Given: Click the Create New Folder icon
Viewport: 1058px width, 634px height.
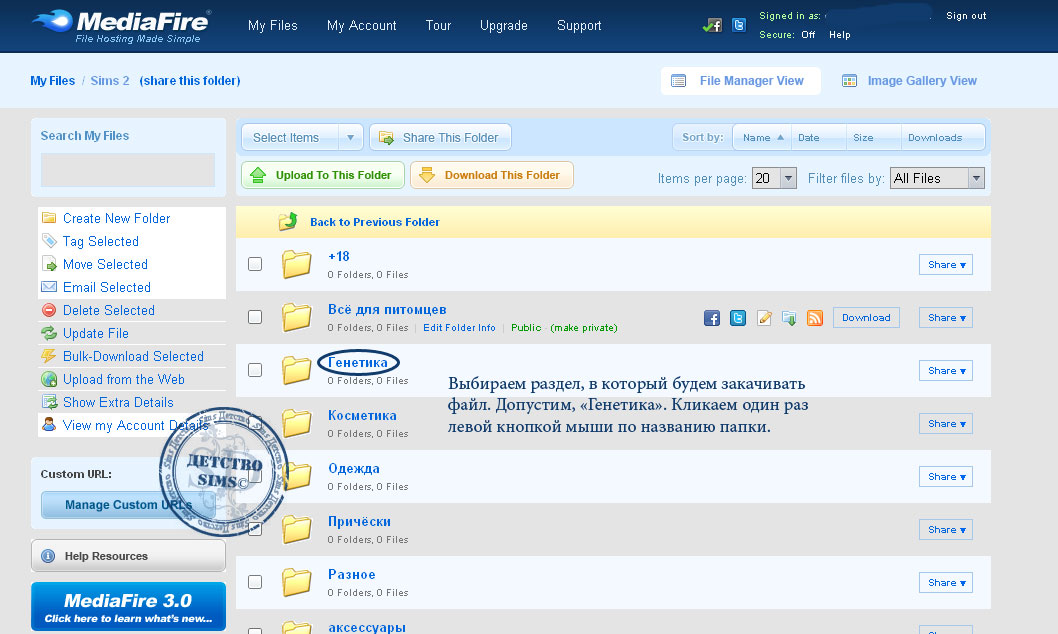Looking at the screenshot, I should pyautogui.click(x=49, y=218).
